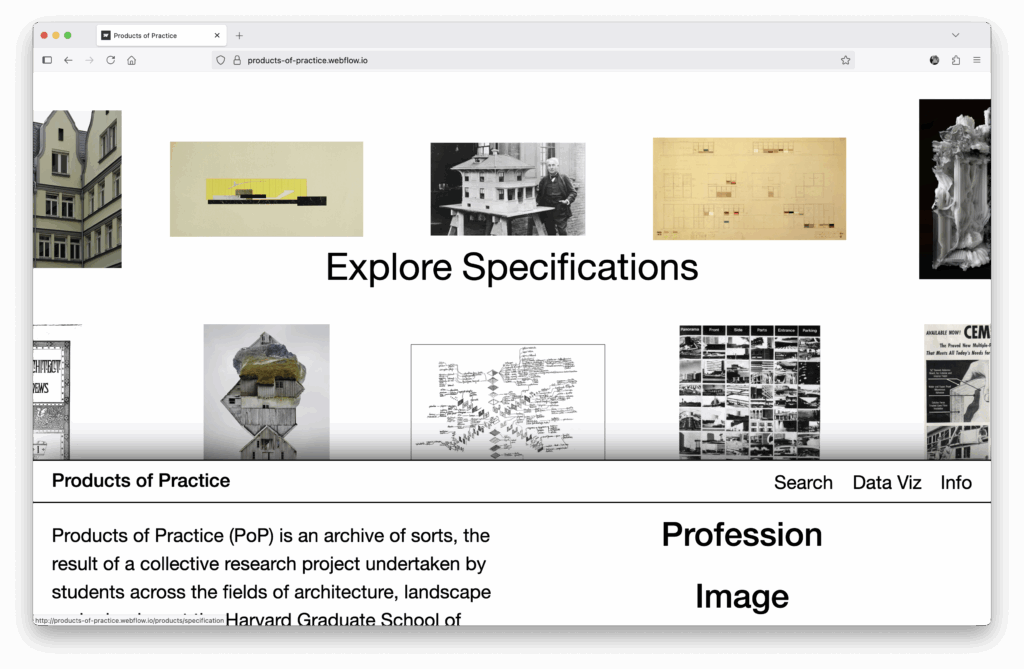Close the Products of Practice tab
This screenshot has width=1024, height=669.
pyautogui.click(x=217, y=35)
